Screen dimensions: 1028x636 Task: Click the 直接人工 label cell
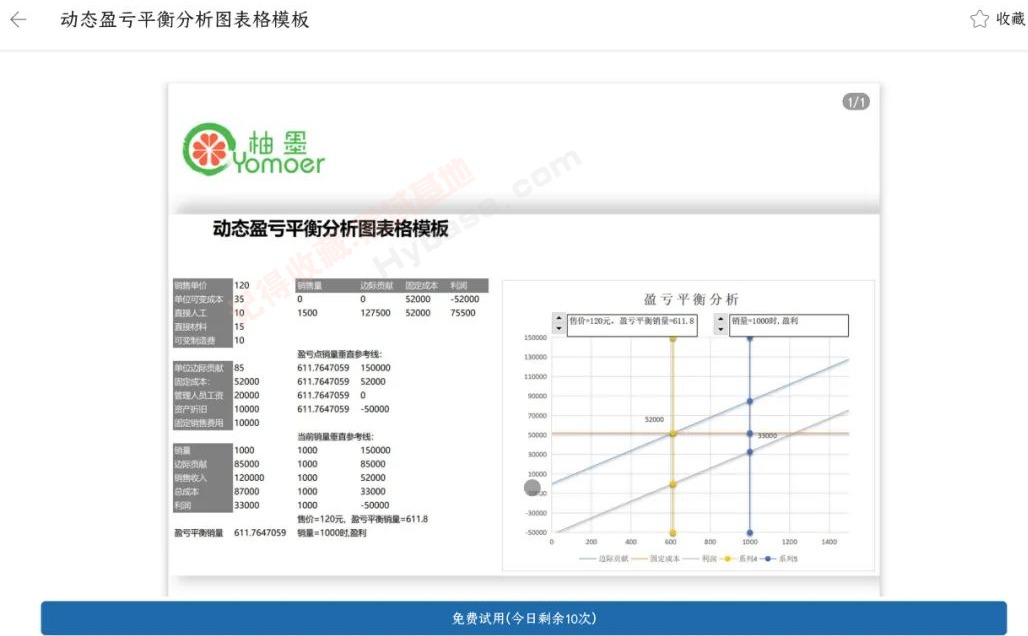point(203,313)
